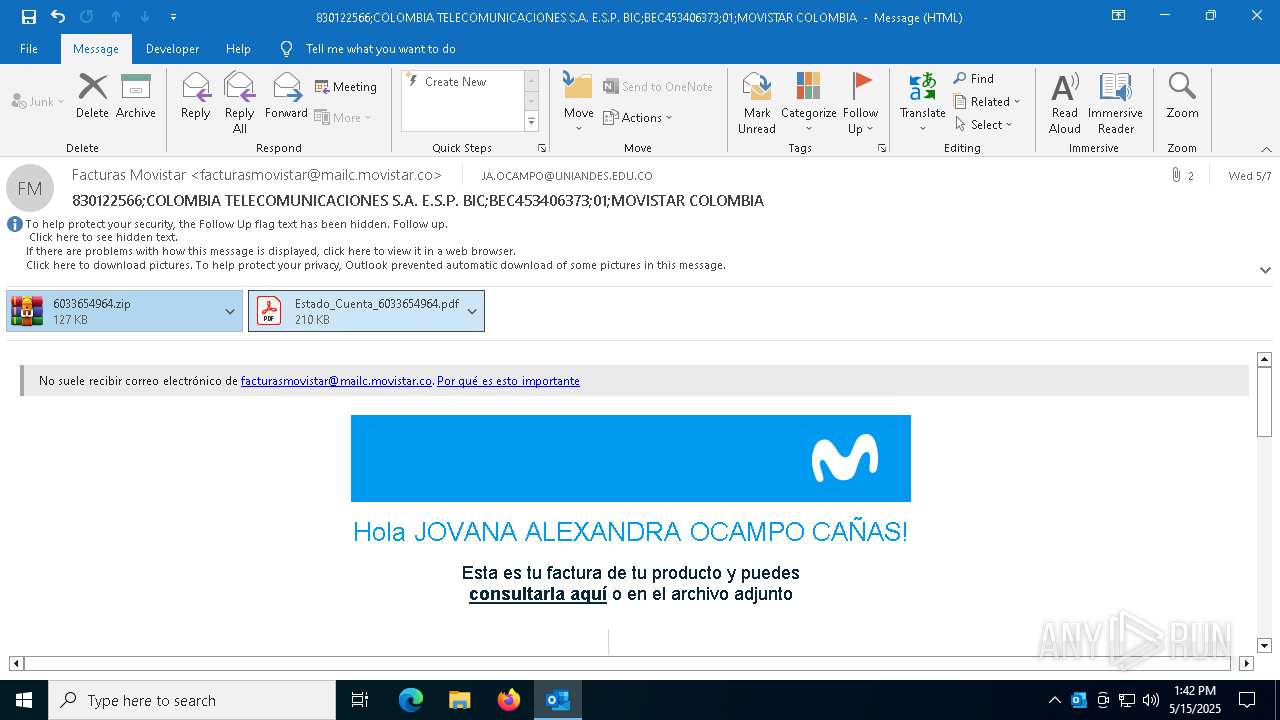Image resolution: width=1280 pixels, height=720 pixels.
Task: Click the taskbar search box
Action: (x=192, y=700)
